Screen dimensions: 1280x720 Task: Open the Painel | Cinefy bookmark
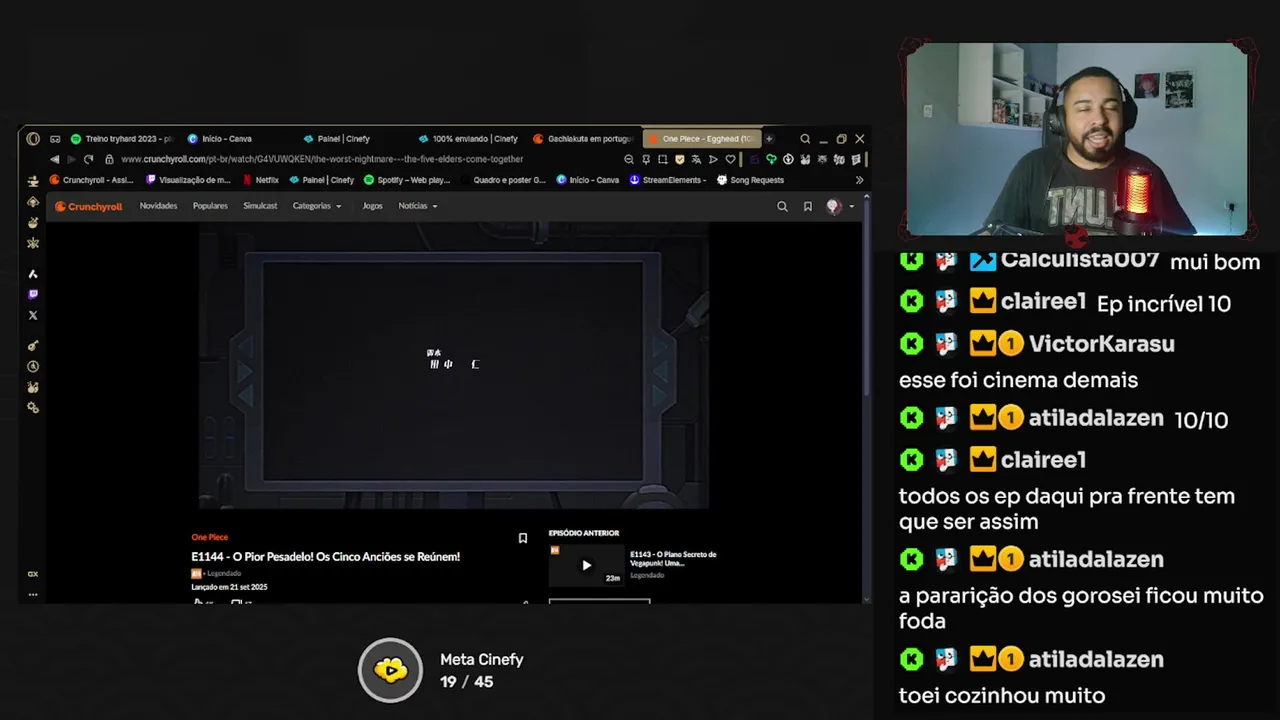(321, 180)
